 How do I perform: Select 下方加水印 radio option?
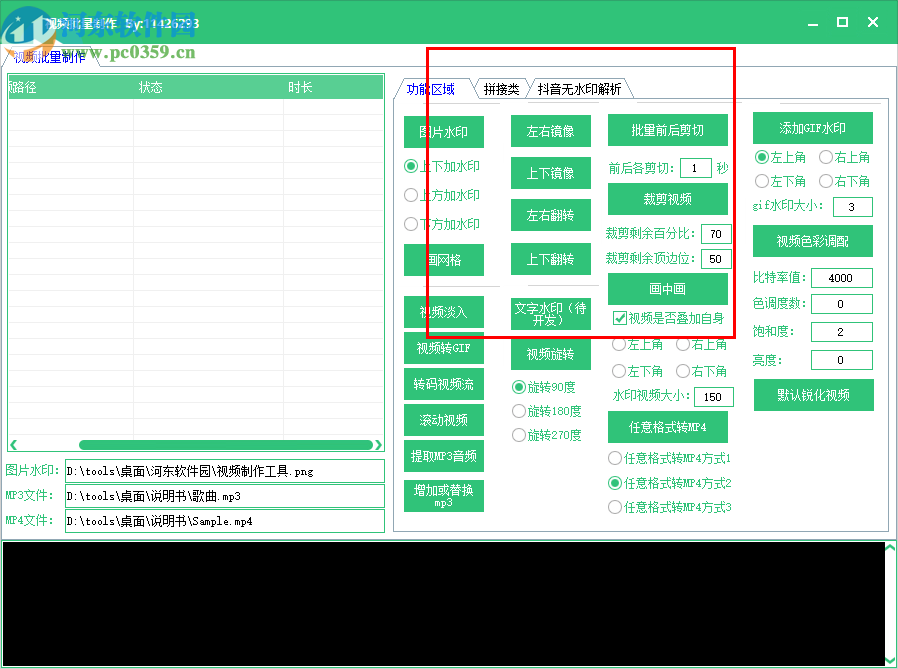pos(442,224)
